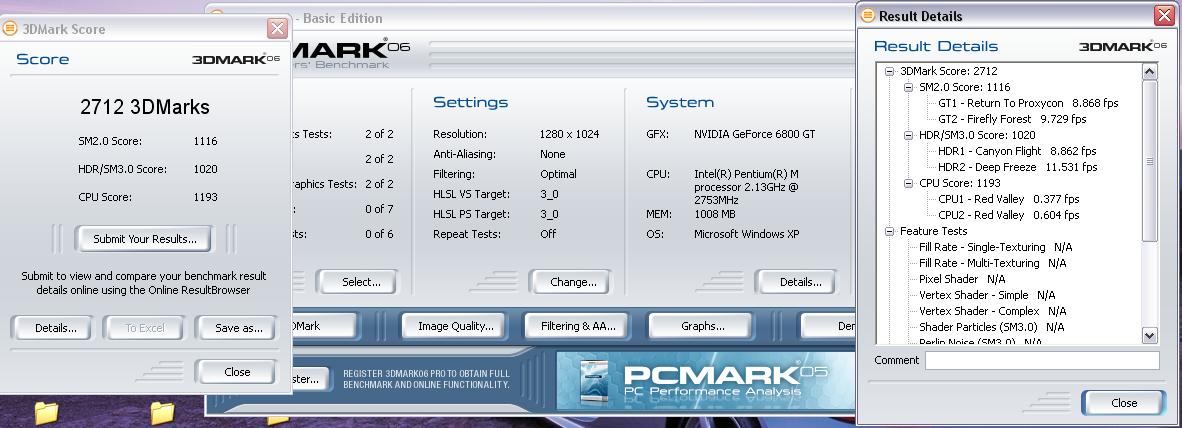Image resolution: width=1182 pixels, height=428 pixels.
Task: Click the Comment input field
Action: coord(1043,361)
